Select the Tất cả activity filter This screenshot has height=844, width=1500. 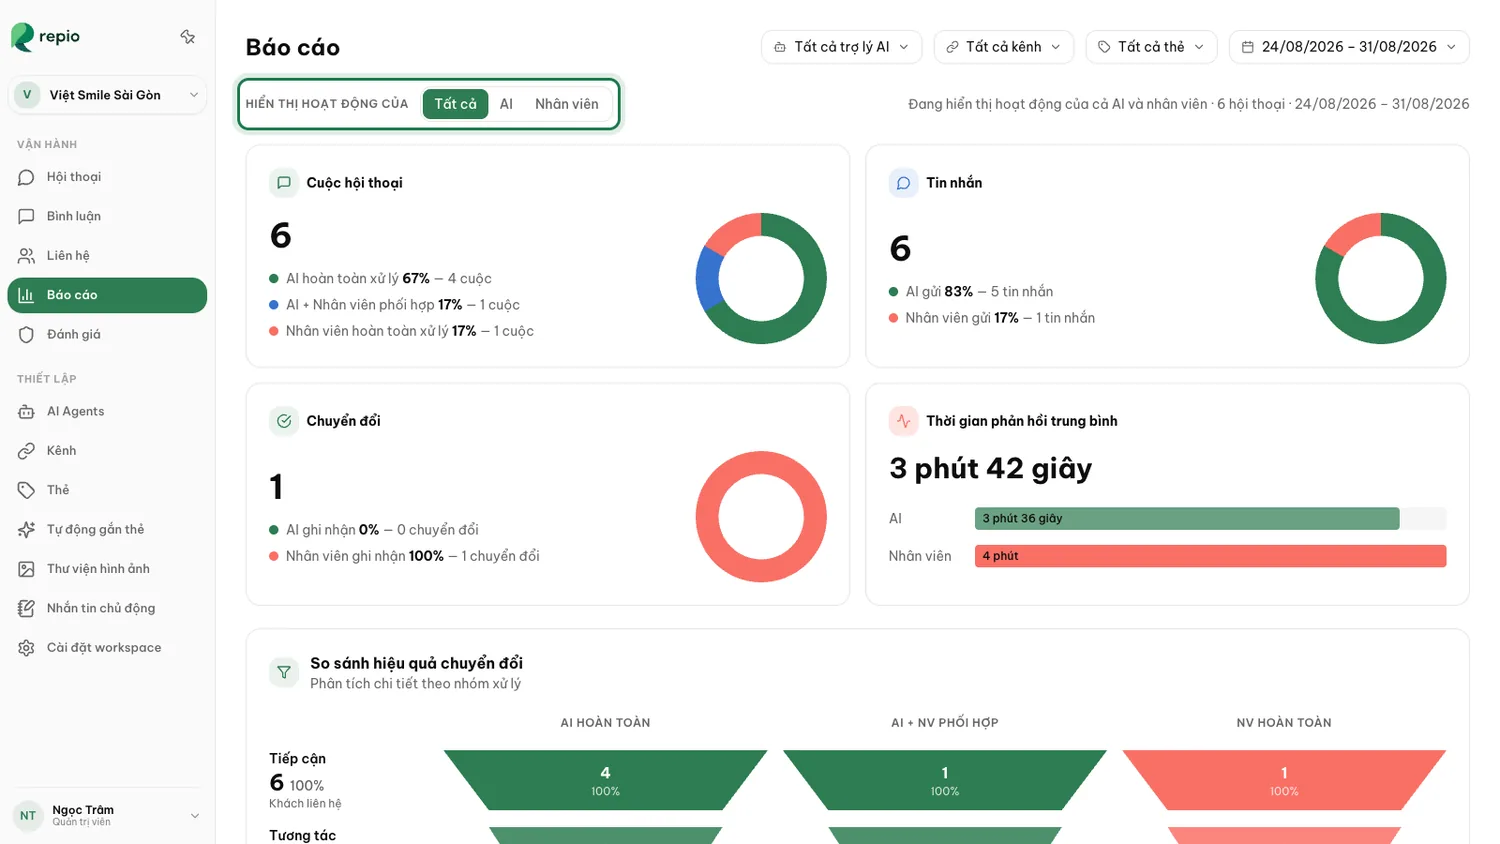coord(455,104)
